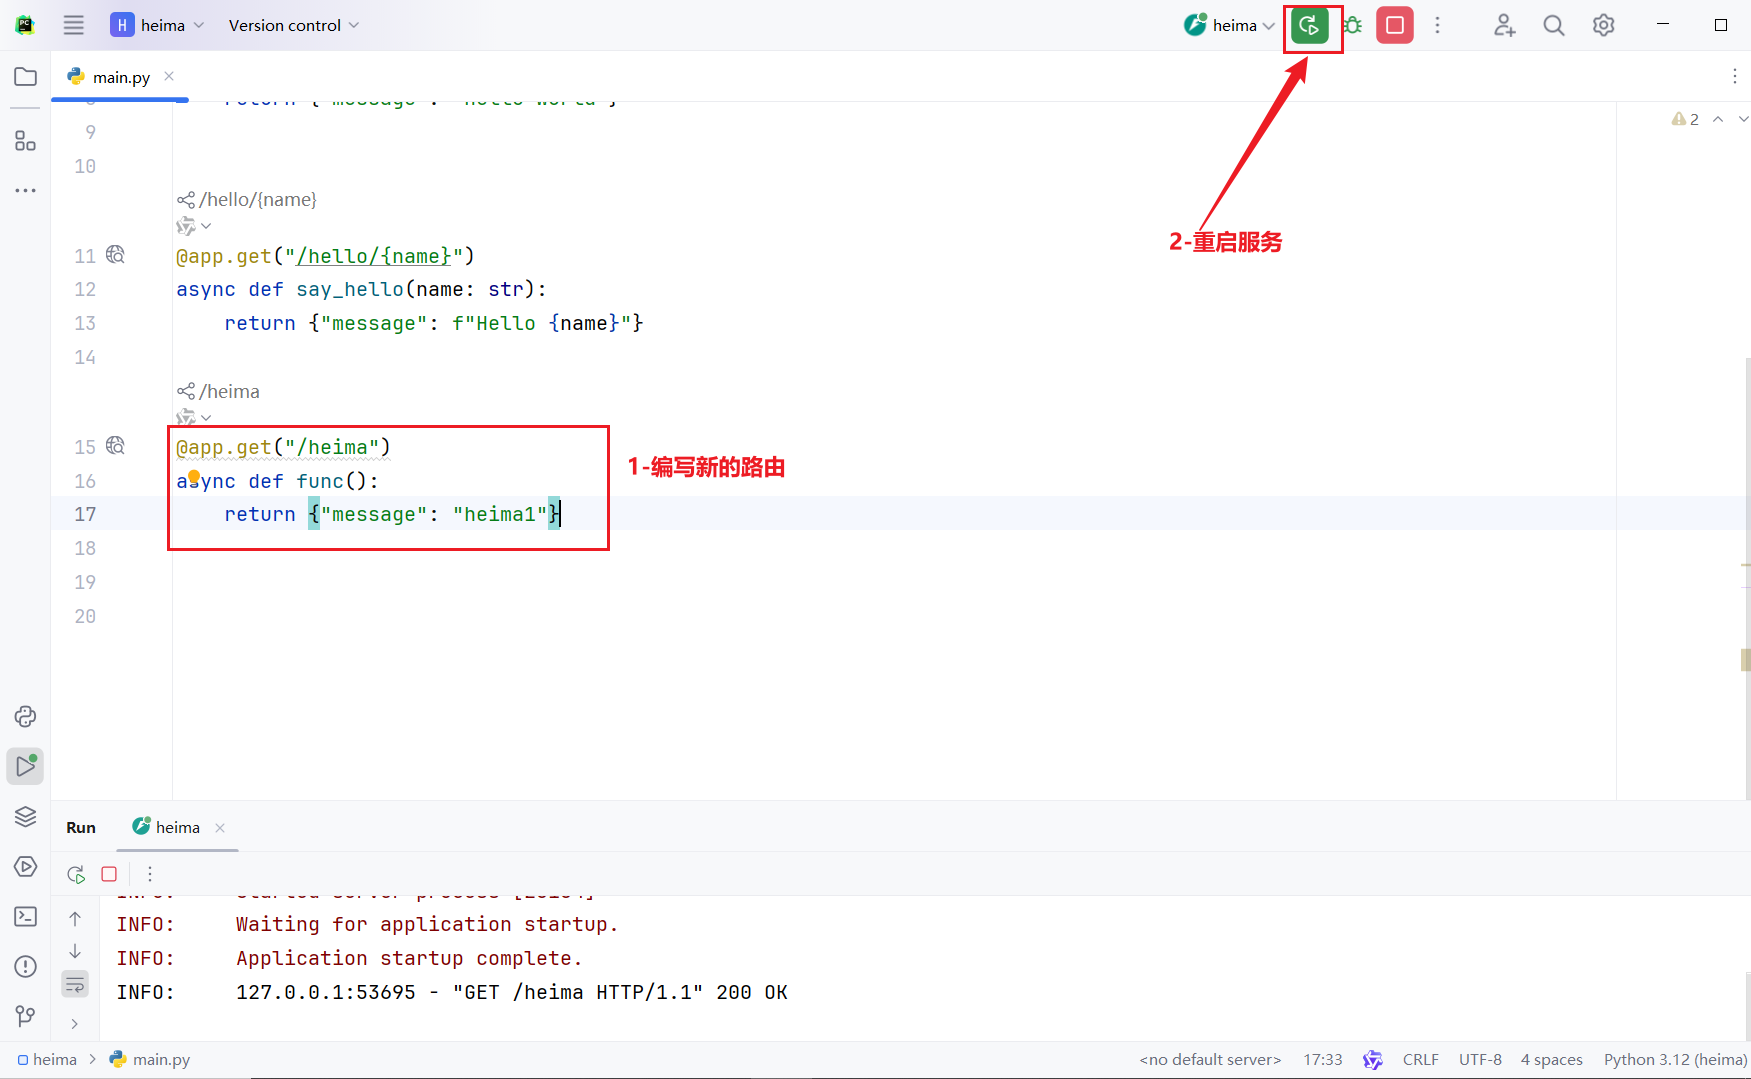The width and height of the screenshot is (1751, 1079).
Task: Open the Problems tool window
Action: coord(26,966)
